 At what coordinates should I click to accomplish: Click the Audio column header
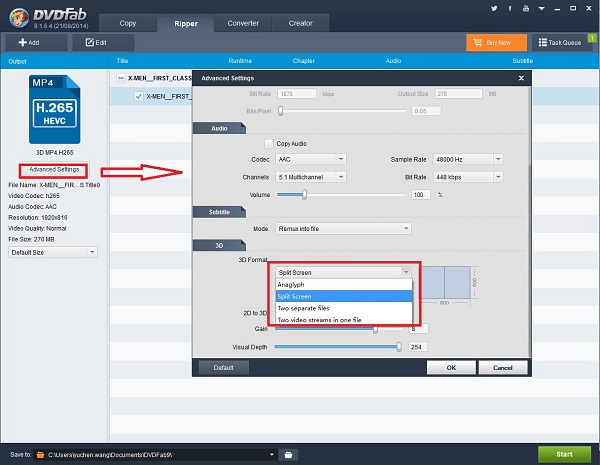393,61
